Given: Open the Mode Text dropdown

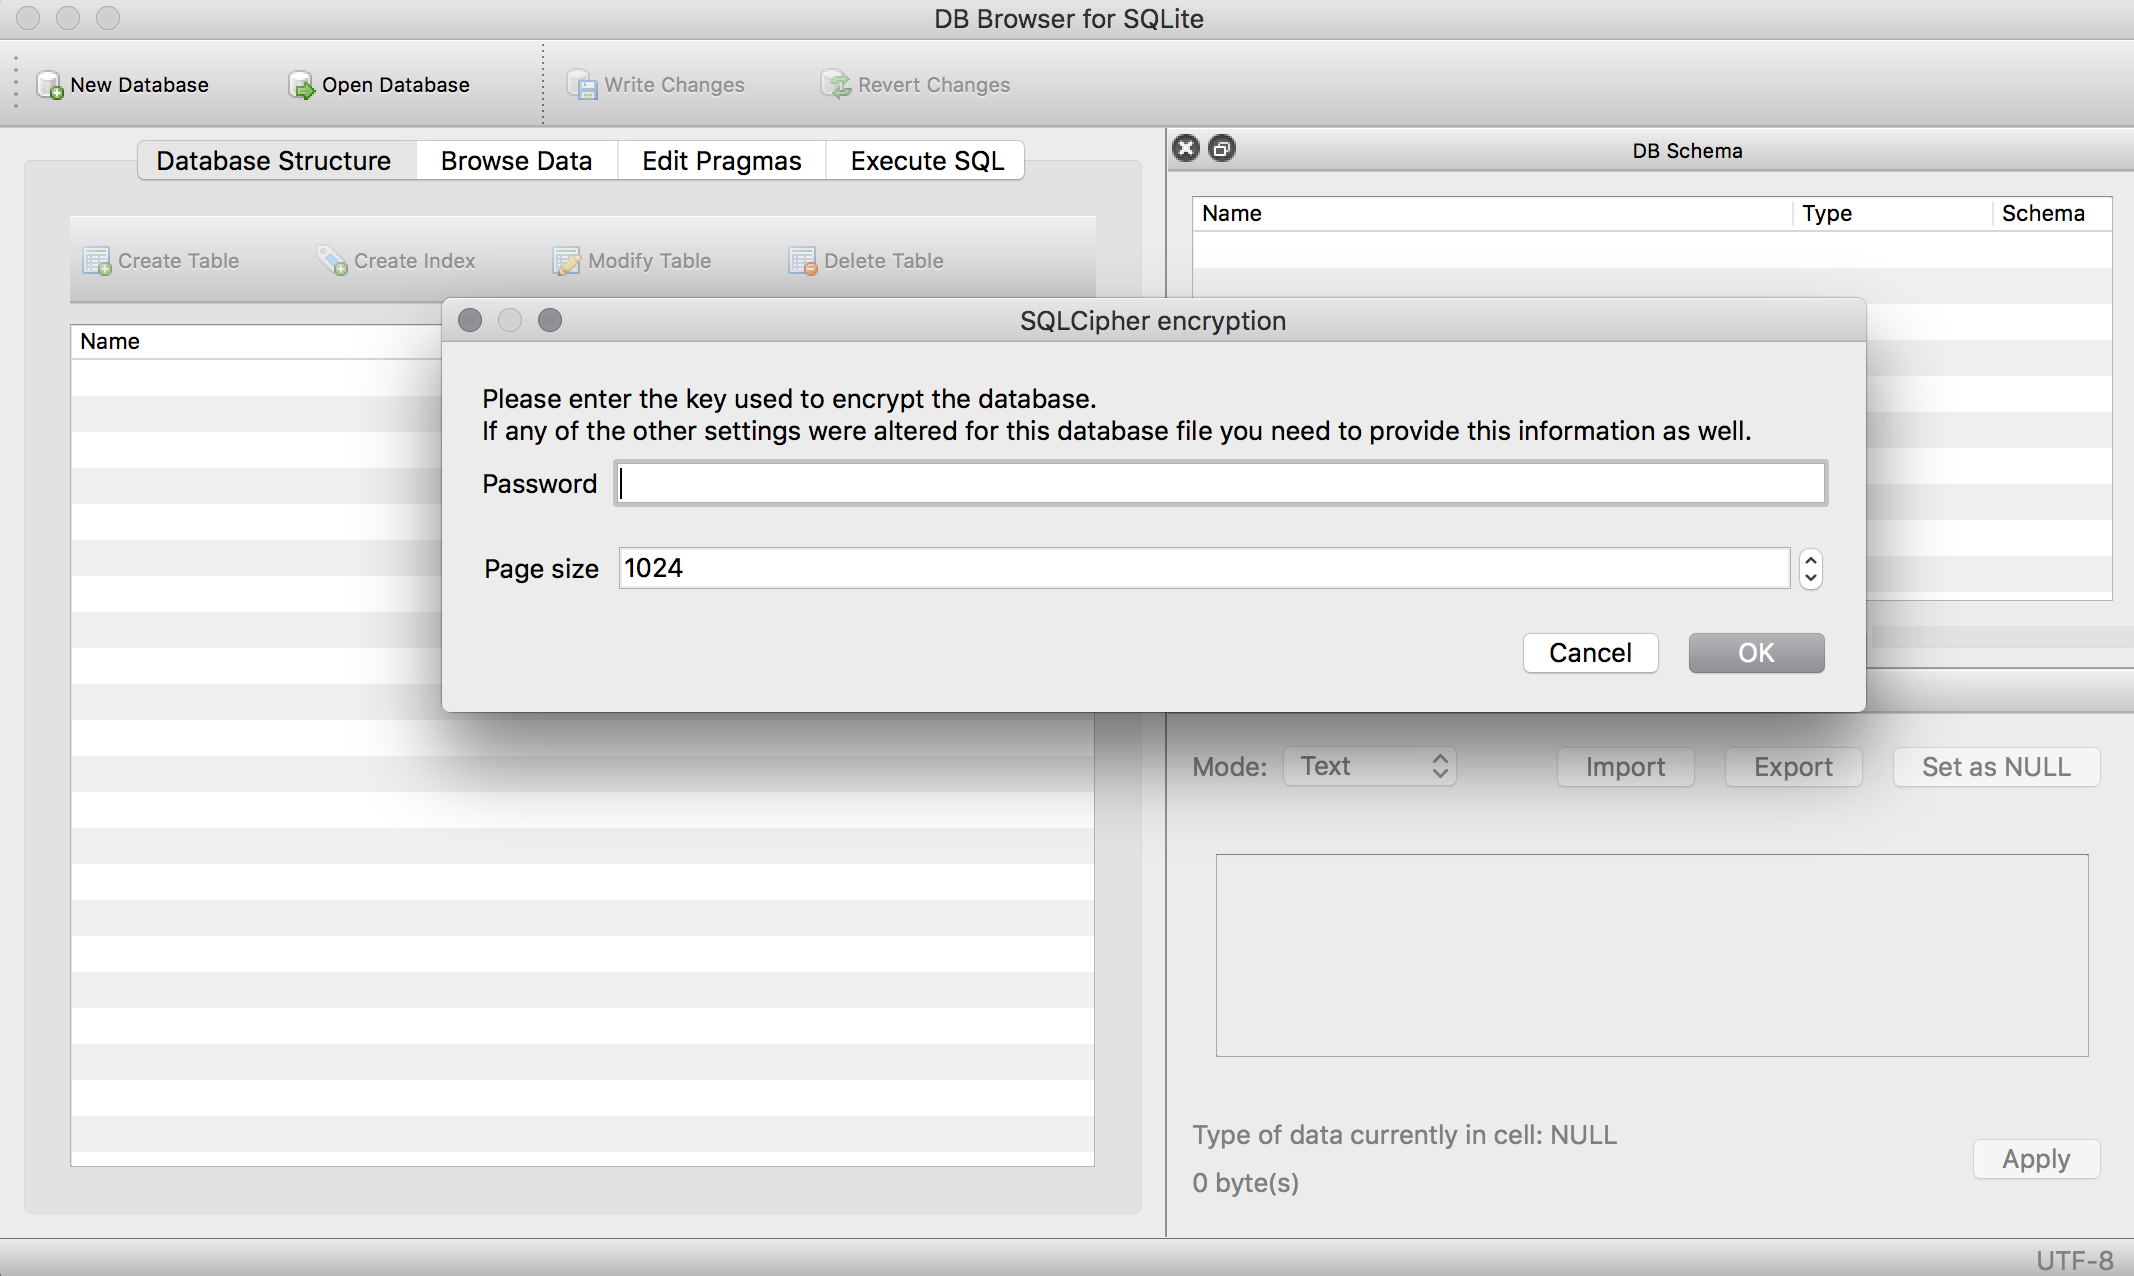Looking at the screenshot, I should 1369,767.
